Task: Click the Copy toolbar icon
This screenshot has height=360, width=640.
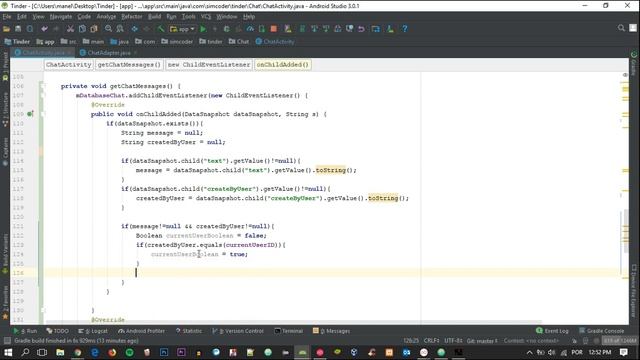Action: tap(82, 29)
